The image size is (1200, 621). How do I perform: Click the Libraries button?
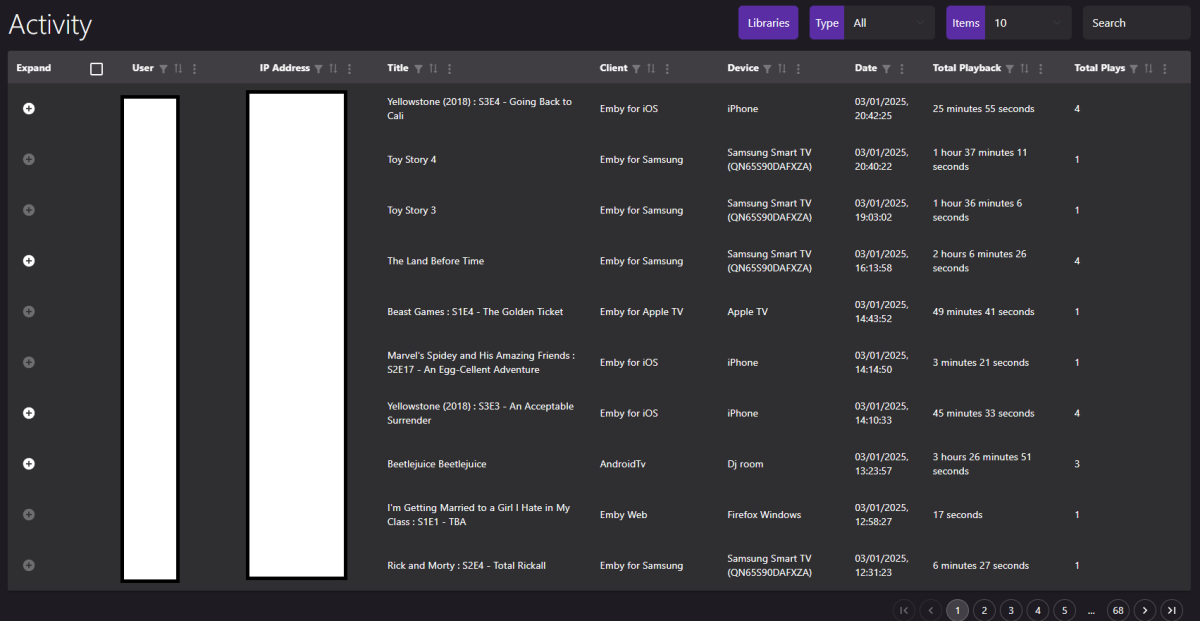[x=767, y=21]
